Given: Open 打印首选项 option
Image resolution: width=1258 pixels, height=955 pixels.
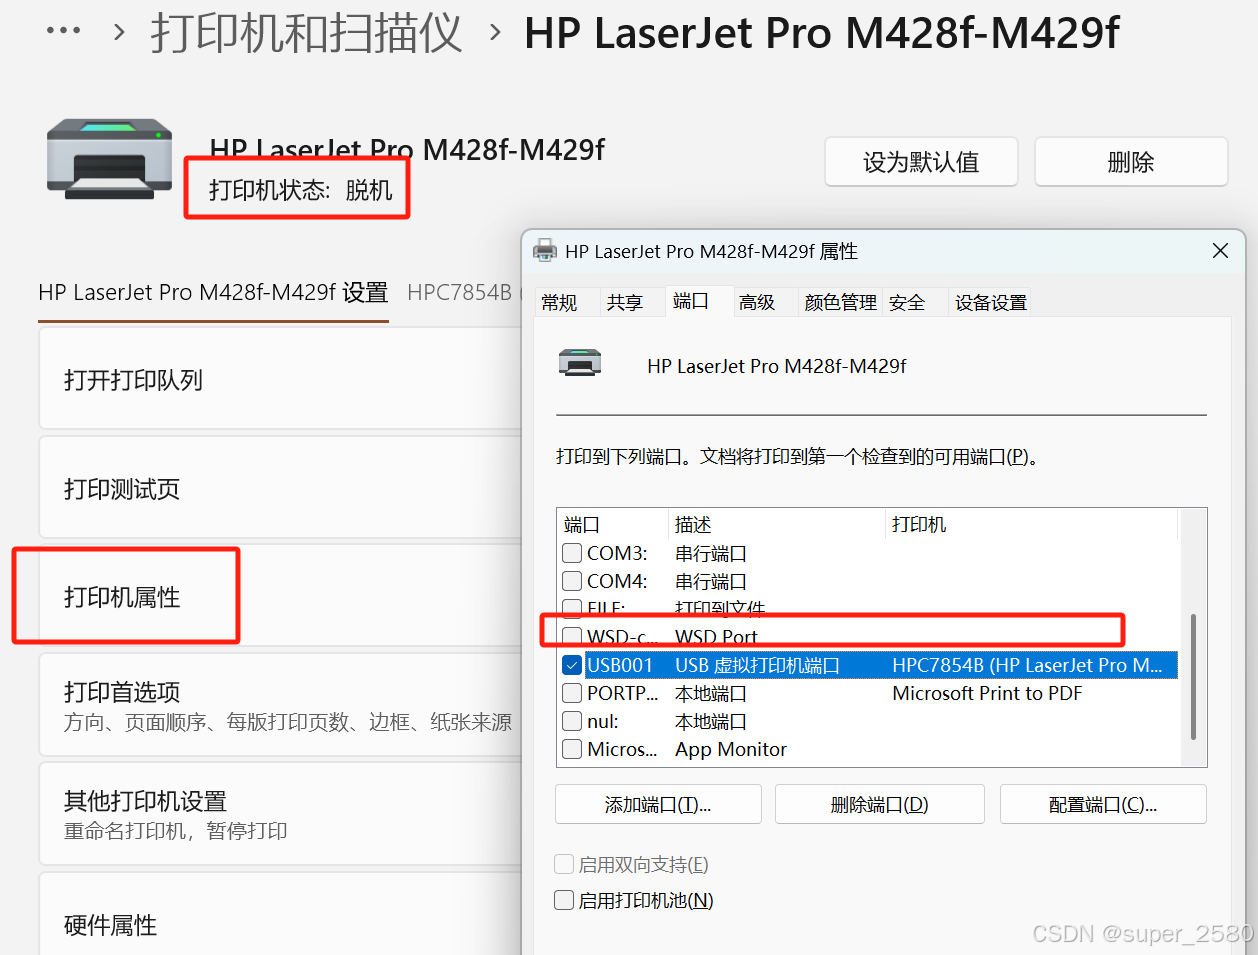Looking at the screenshot, I should [280, 705].
